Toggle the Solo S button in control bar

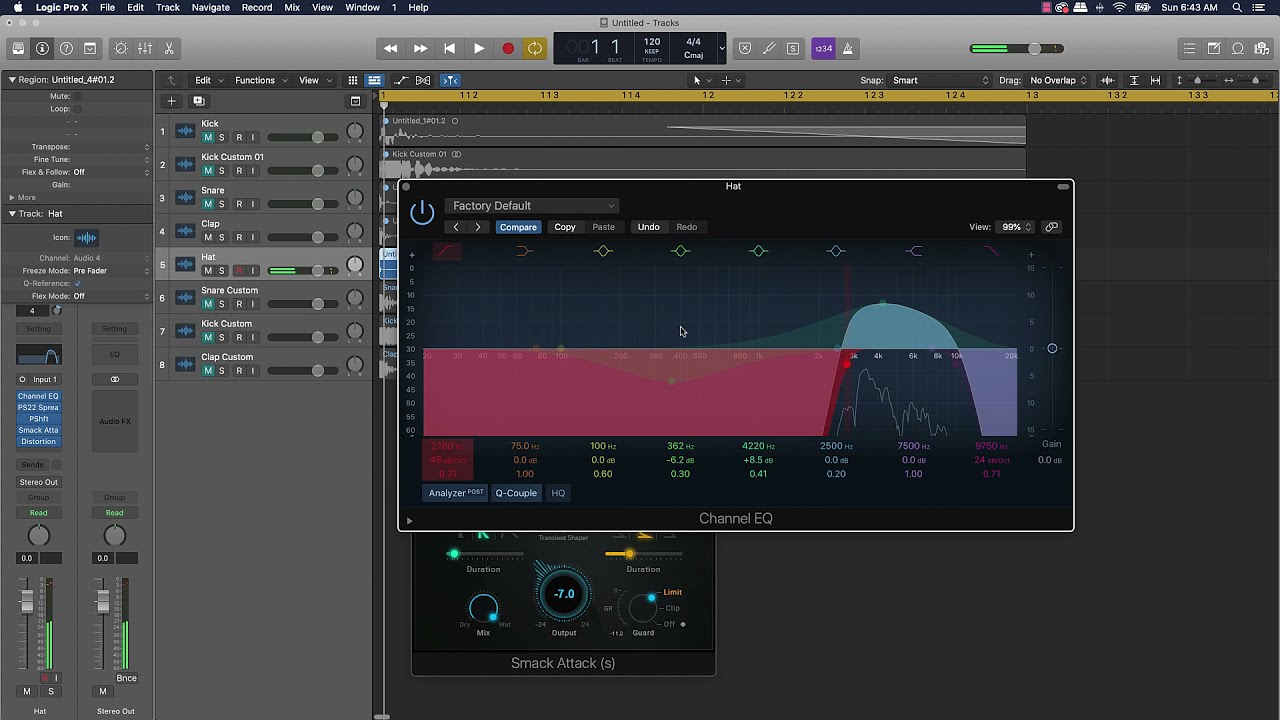[x=793, y=48]
